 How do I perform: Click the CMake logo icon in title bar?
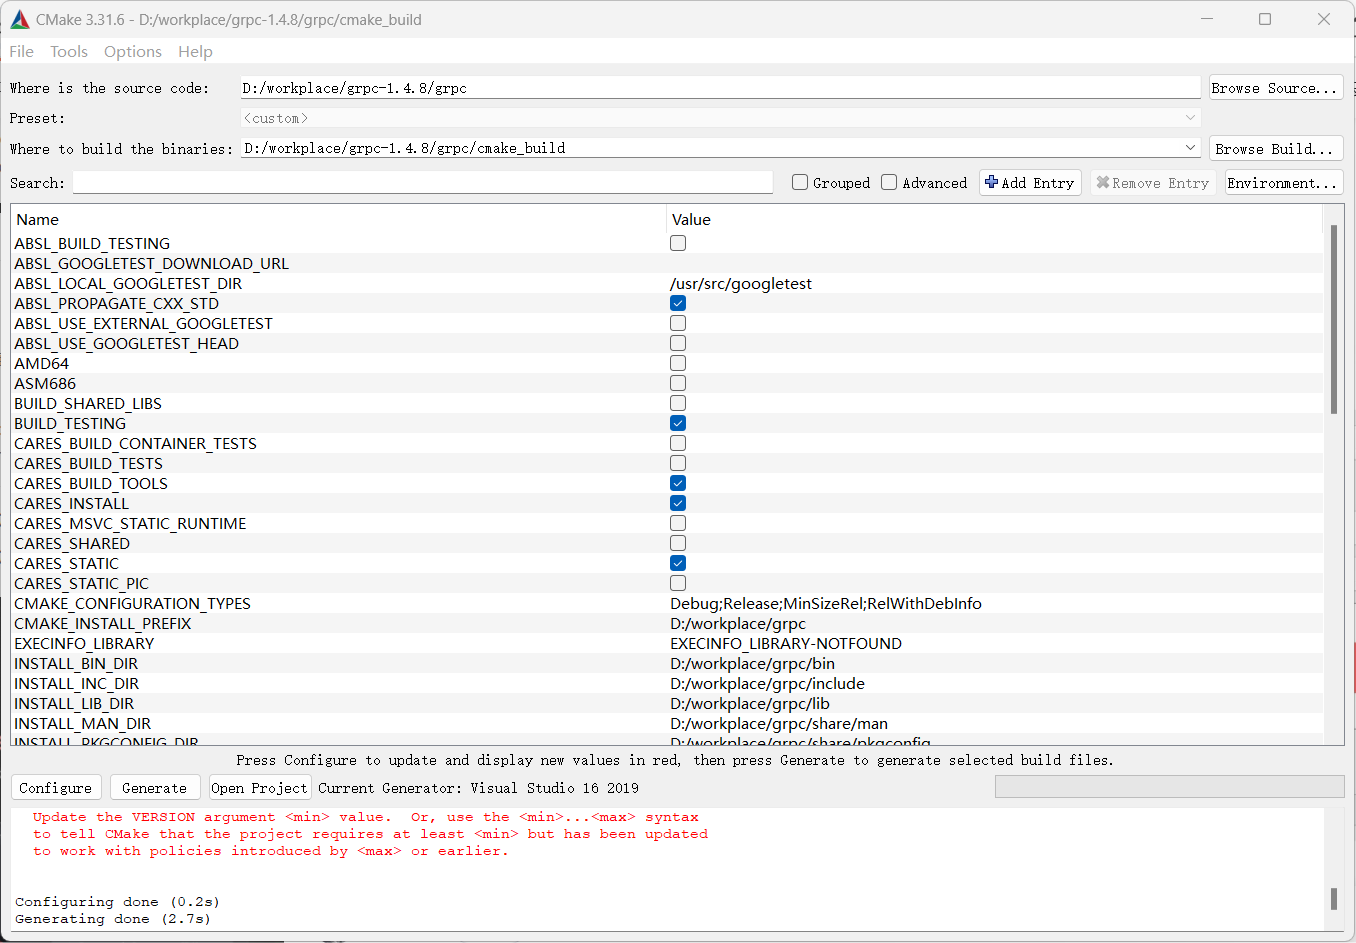click(20, 19)
